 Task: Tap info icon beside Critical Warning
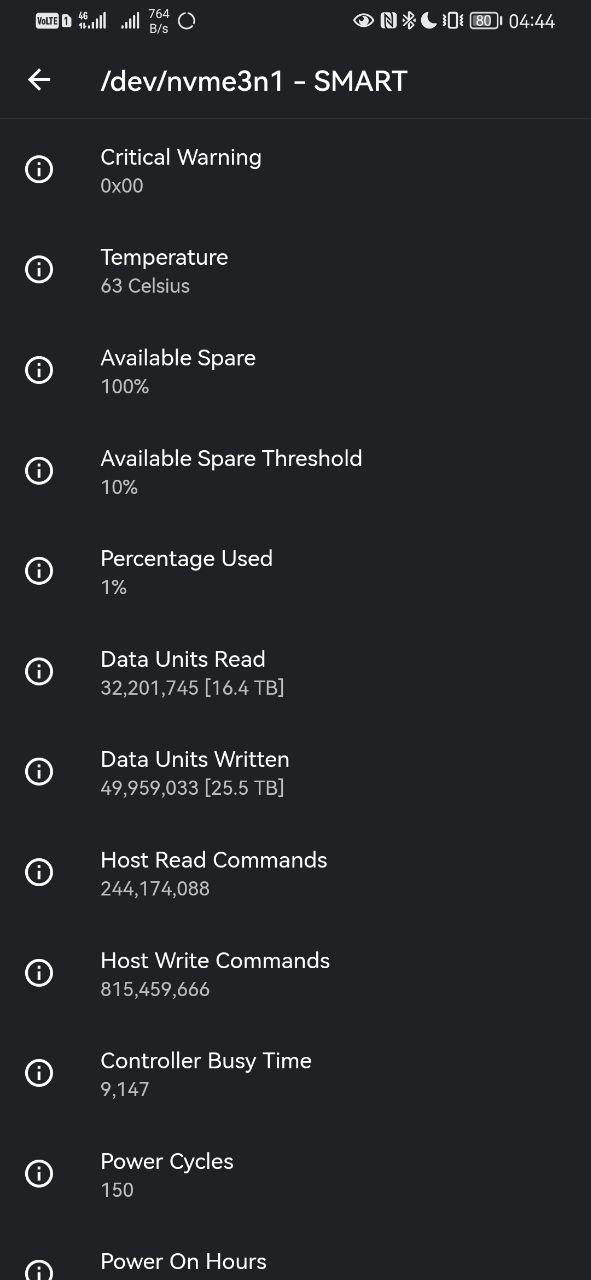point(39,169)
